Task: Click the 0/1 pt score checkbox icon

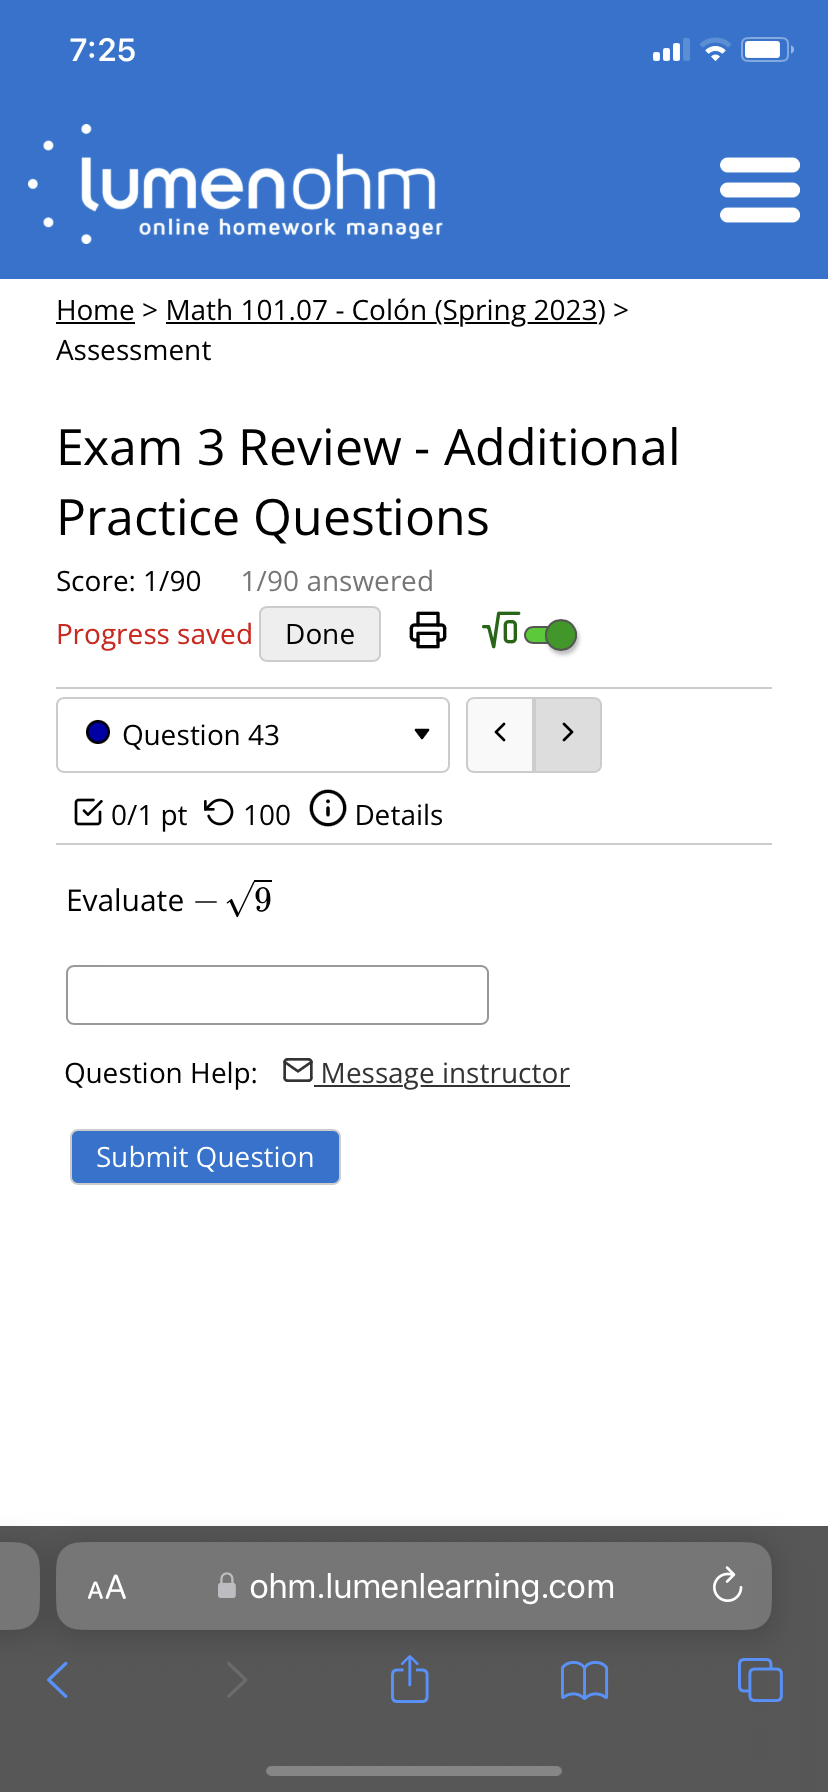Action: point(88,812)
